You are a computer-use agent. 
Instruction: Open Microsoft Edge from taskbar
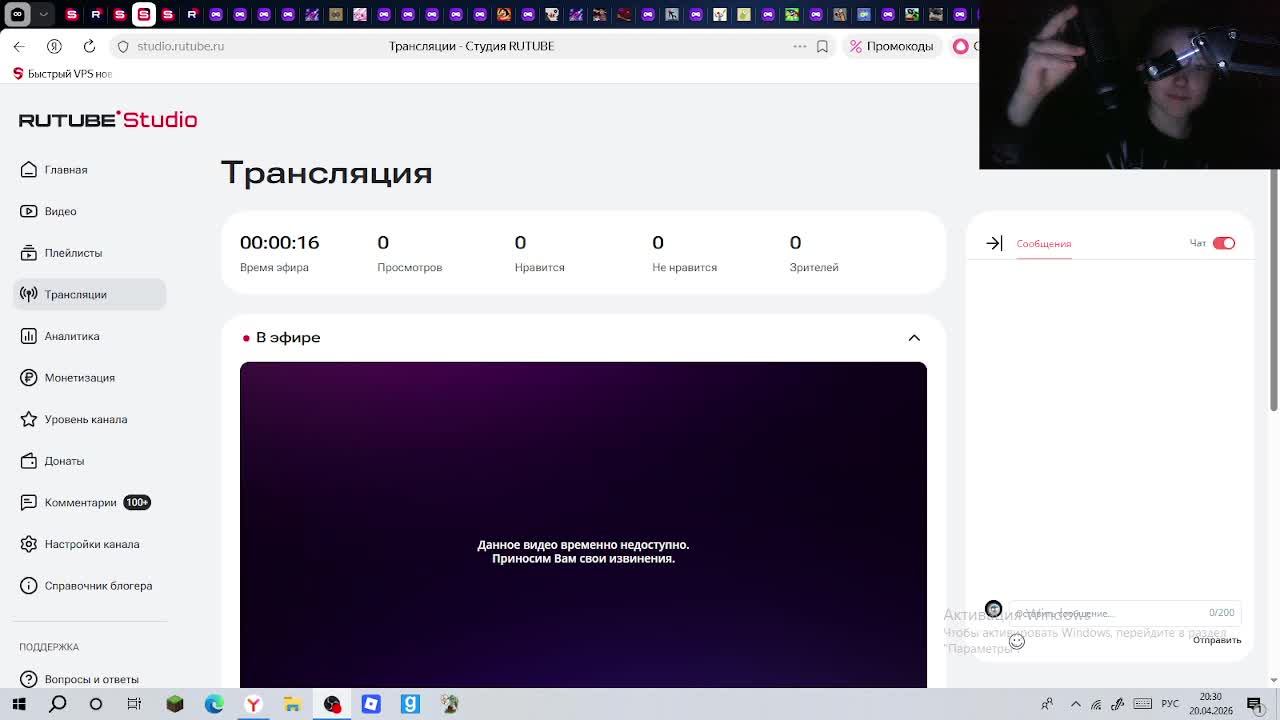pos(214,704)
